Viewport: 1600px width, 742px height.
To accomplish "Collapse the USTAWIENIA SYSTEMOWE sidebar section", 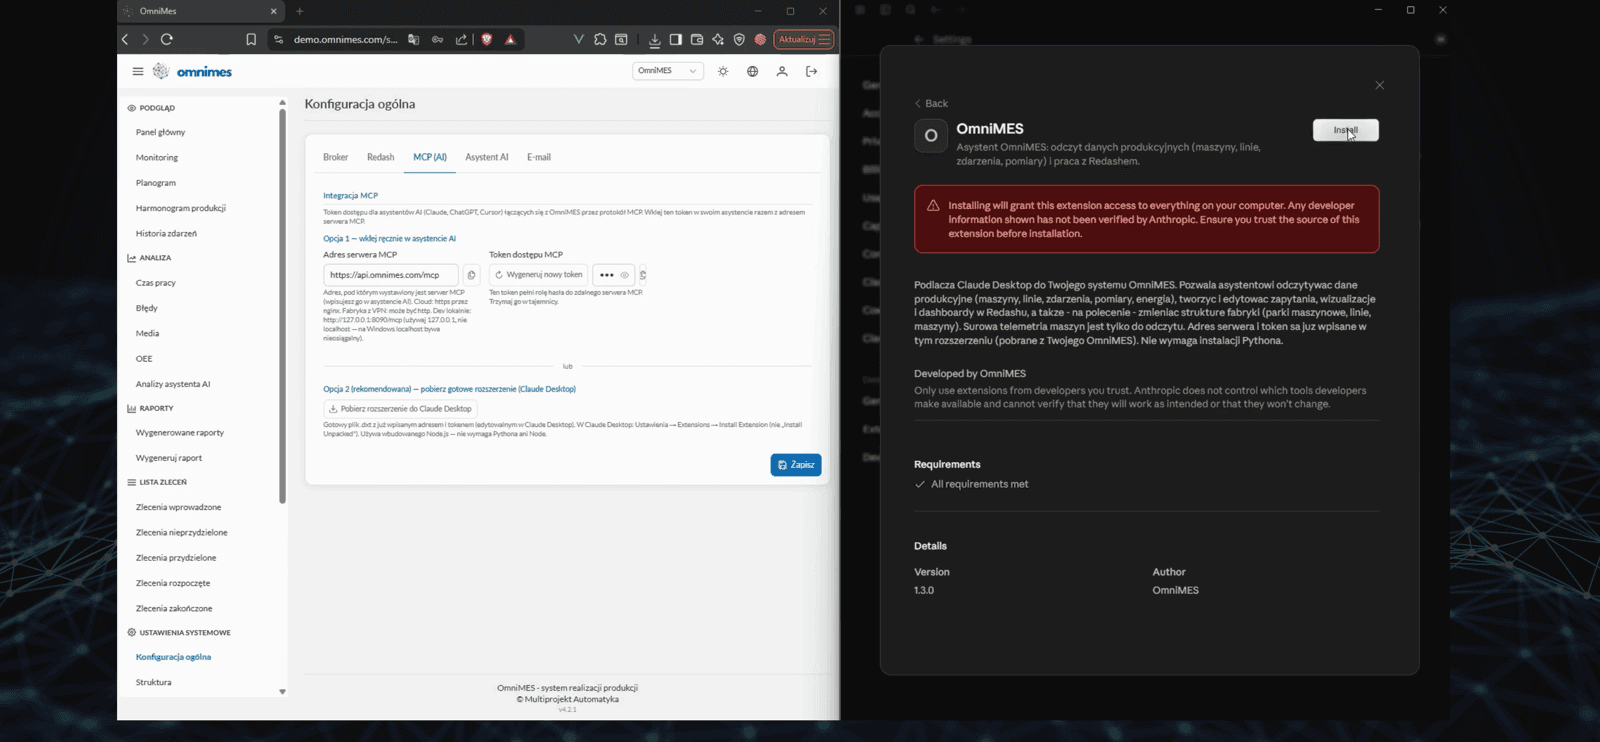I will click(179, 632).
